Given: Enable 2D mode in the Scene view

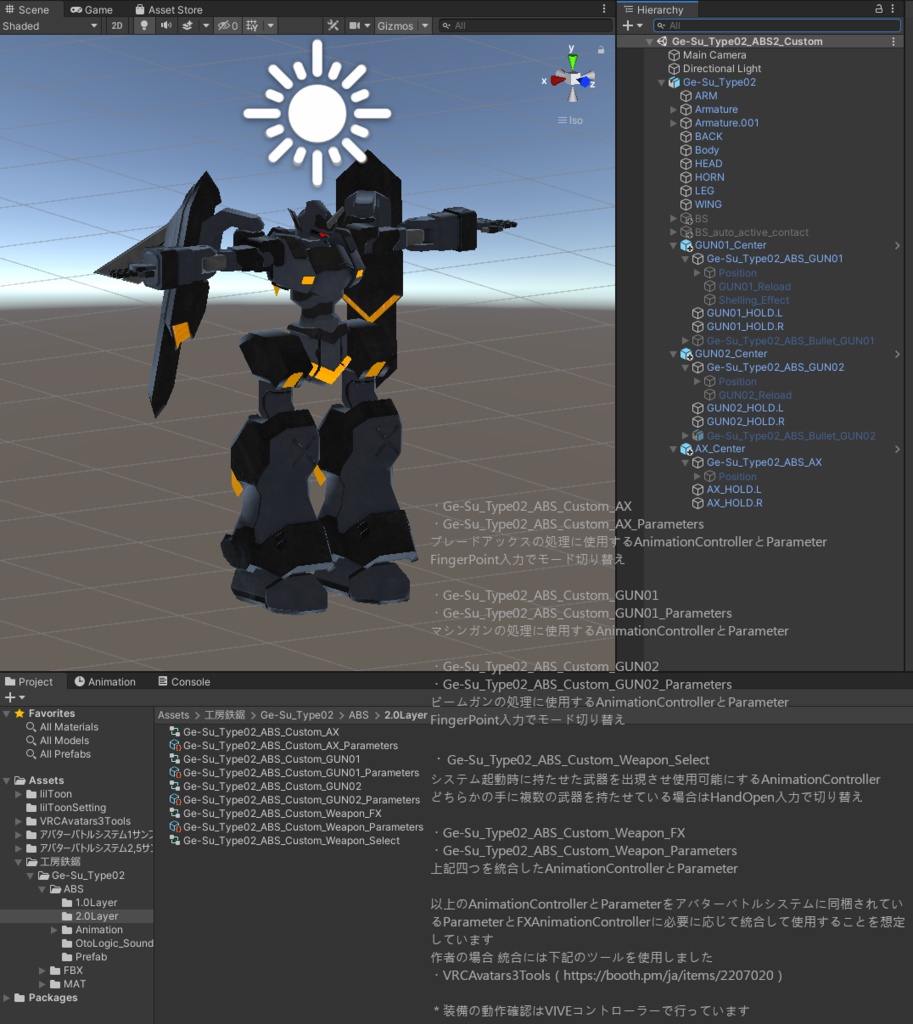Looking at the screenshot, I should (x=116, y=26).
